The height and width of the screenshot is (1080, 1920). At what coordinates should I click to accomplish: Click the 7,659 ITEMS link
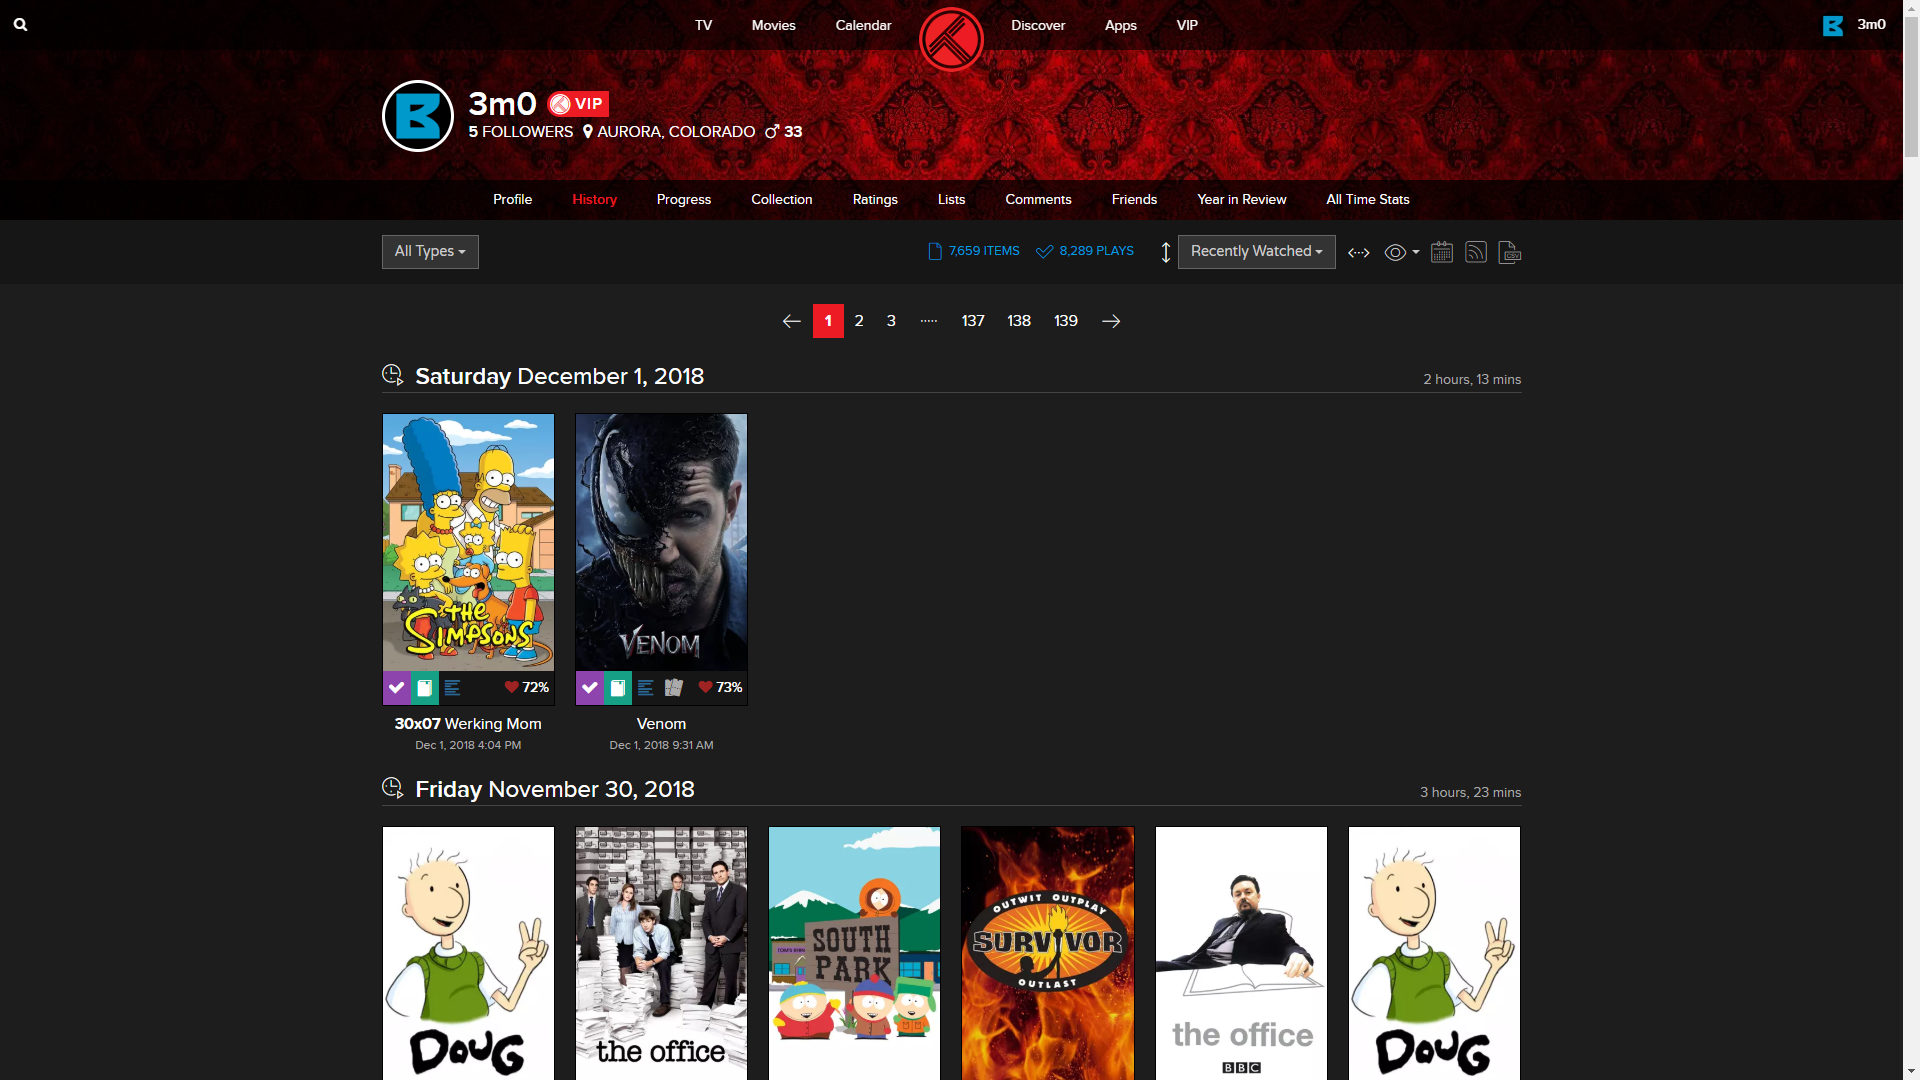973,252
